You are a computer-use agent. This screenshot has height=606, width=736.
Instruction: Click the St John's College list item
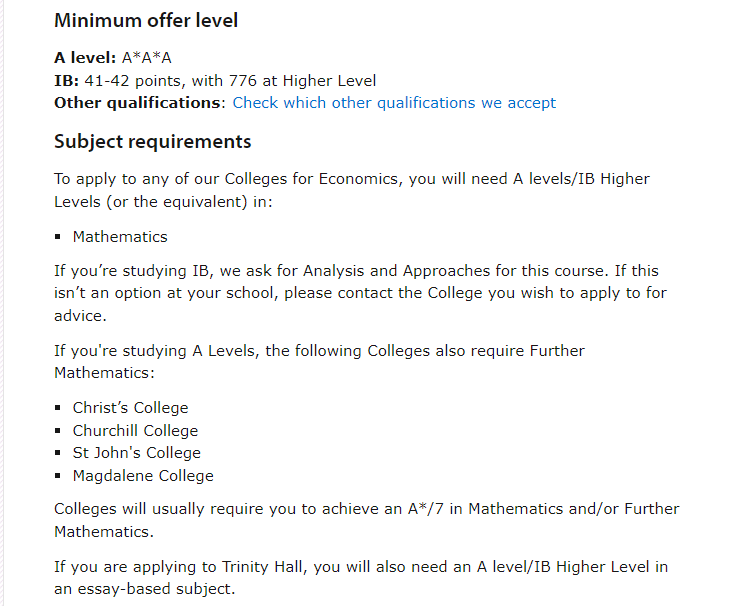pos(137,453)
